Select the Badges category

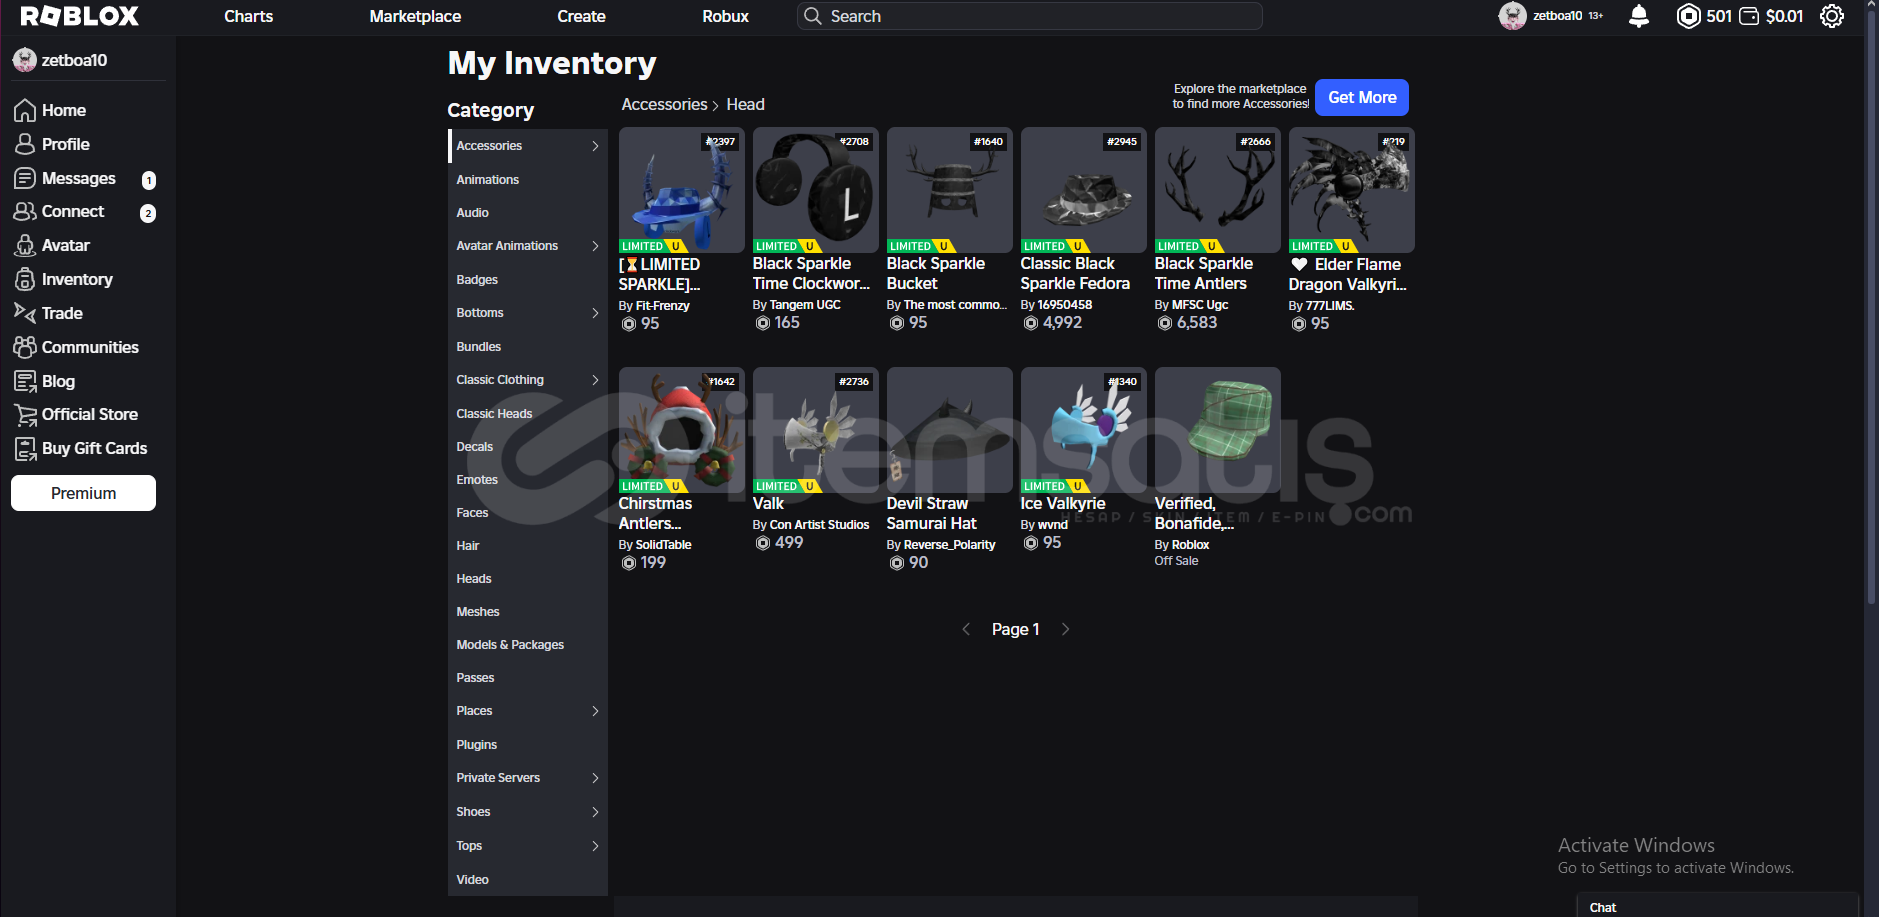[x=477, y=280]
